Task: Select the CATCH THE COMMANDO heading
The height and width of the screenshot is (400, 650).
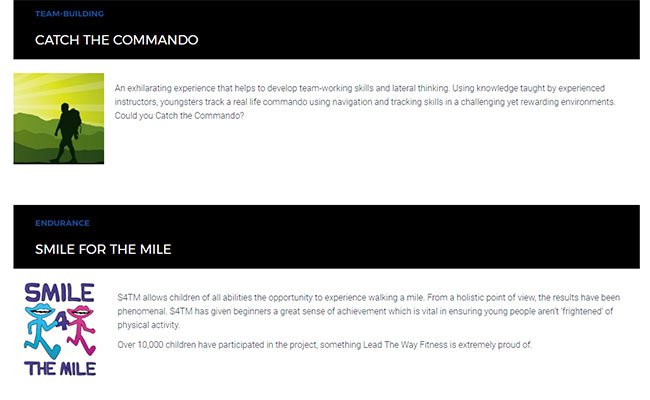Action: [116, 40]
